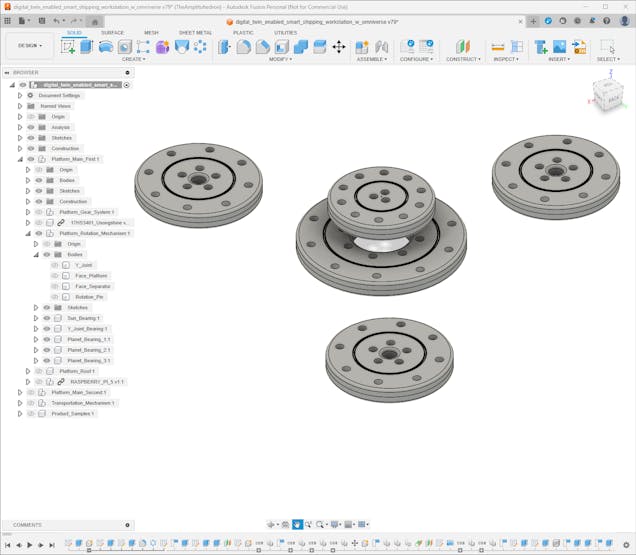
Task: Open the MODIFY menu label
Action: point(281,59)
